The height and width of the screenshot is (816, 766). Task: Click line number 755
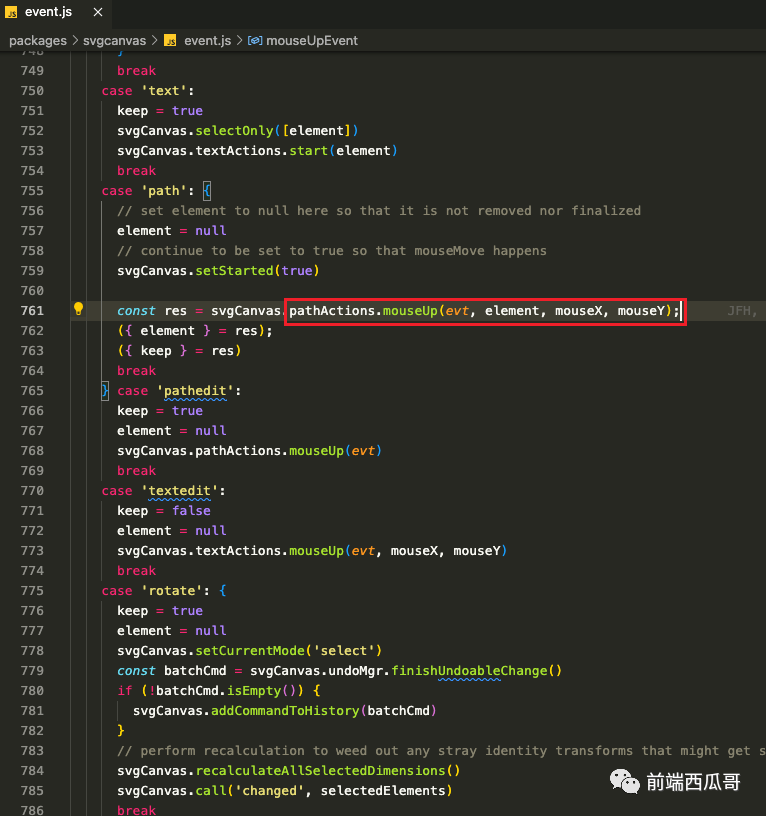tap(32, 191)
